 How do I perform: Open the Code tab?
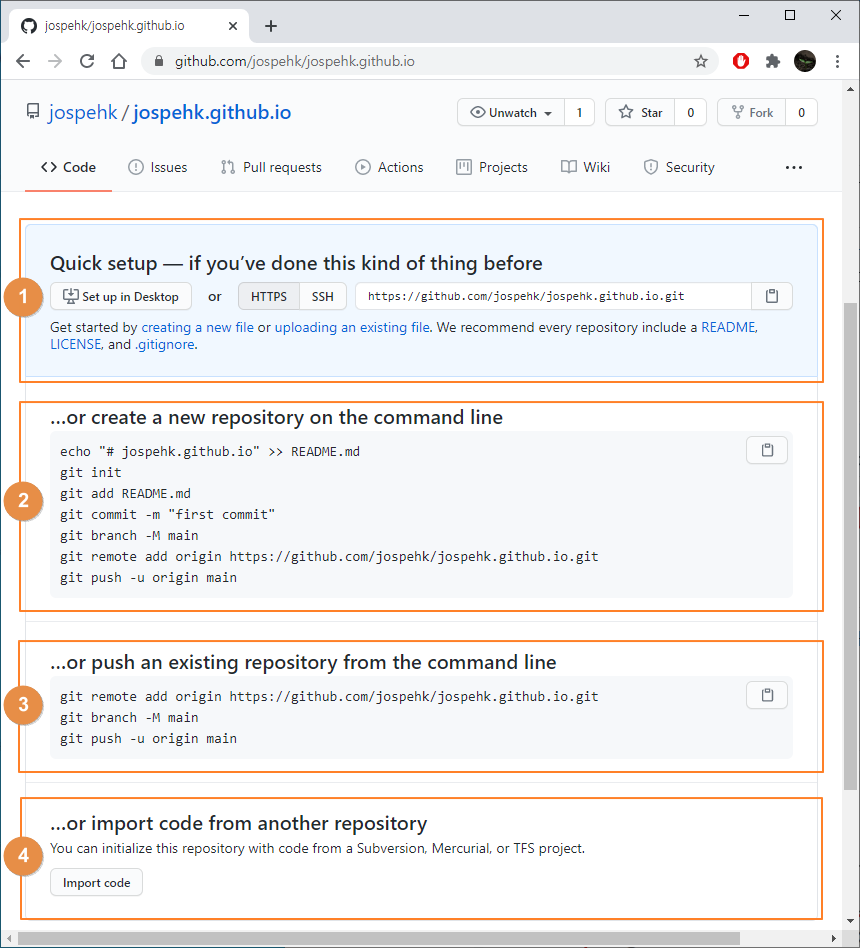click(68, 167)
